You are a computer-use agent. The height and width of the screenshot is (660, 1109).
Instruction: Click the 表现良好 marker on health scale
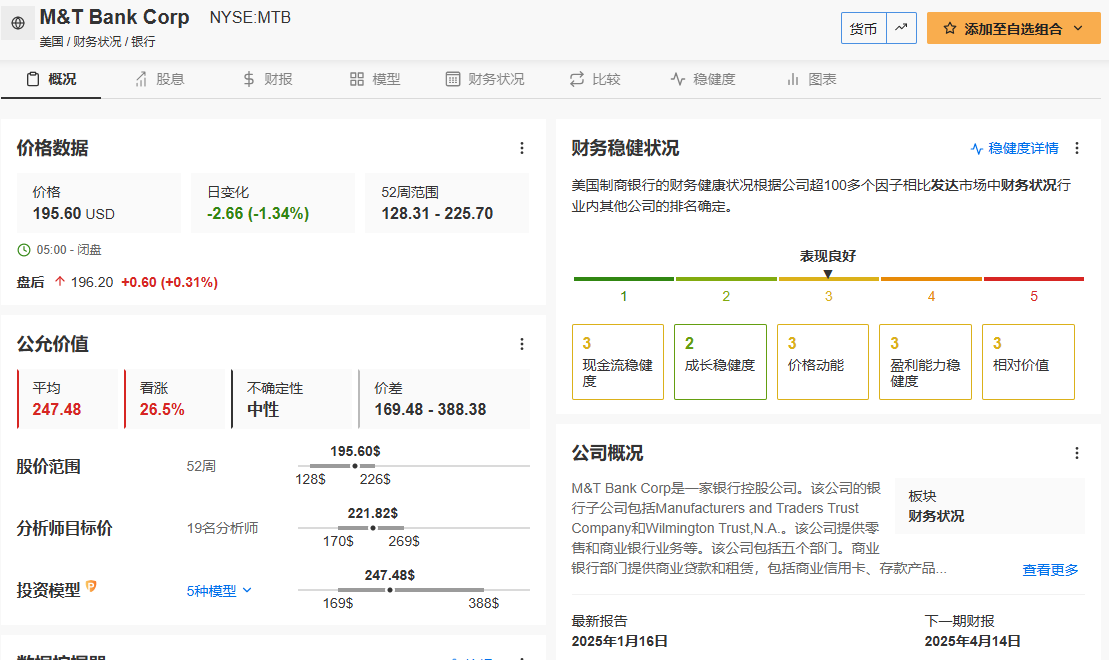827,273
